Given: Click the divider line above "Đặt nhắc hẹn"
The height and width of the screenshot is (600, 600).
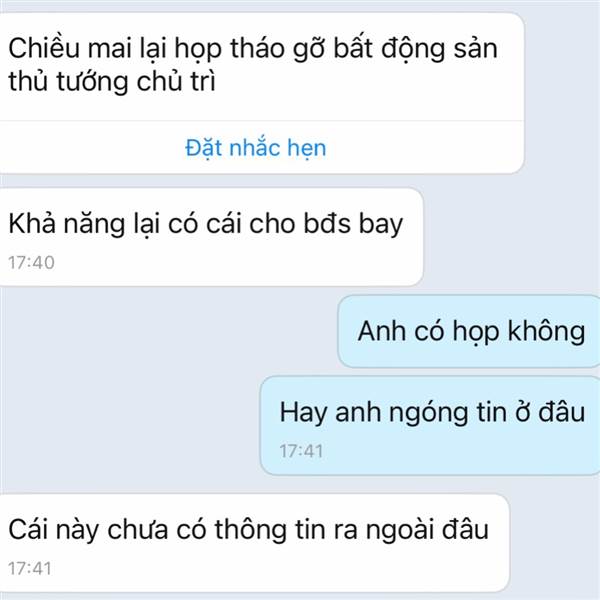Looking at the screenshot, I should pyautogui.click(x=262, y=121).
